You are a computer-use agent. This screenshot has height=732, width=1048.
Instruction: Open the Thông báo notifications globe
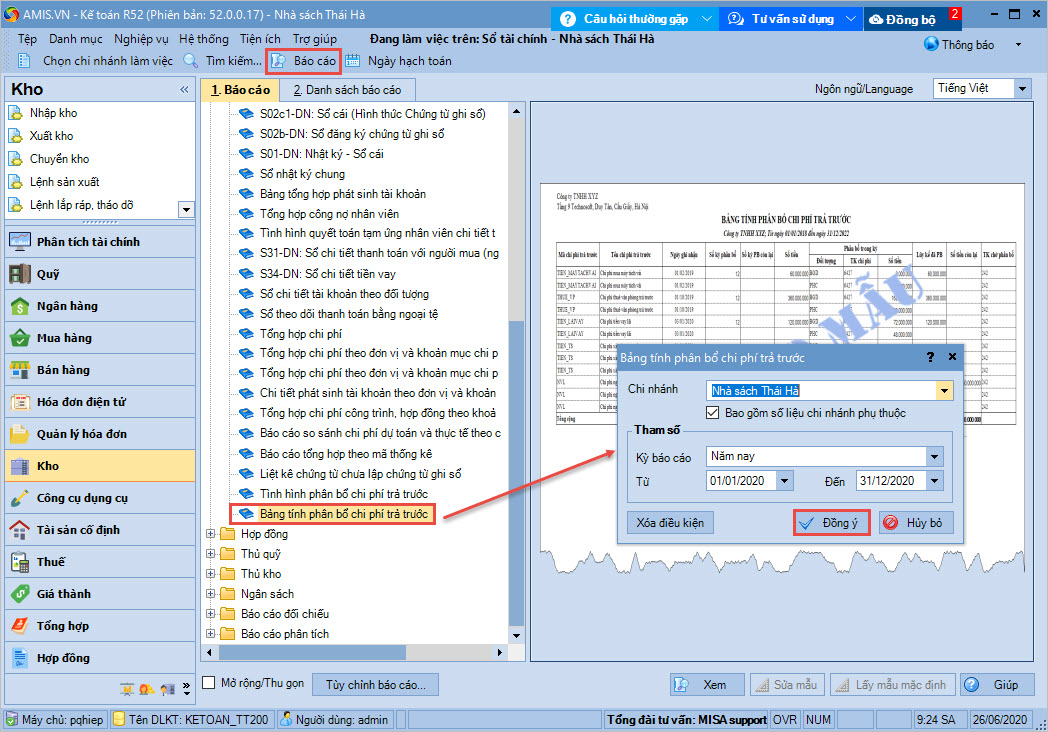(x=931, y=45)
